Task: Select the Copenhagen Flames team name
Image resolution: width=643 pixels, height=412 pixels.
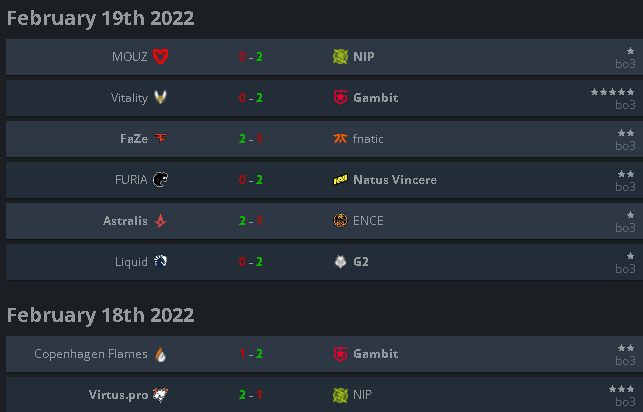Action: 91,354
